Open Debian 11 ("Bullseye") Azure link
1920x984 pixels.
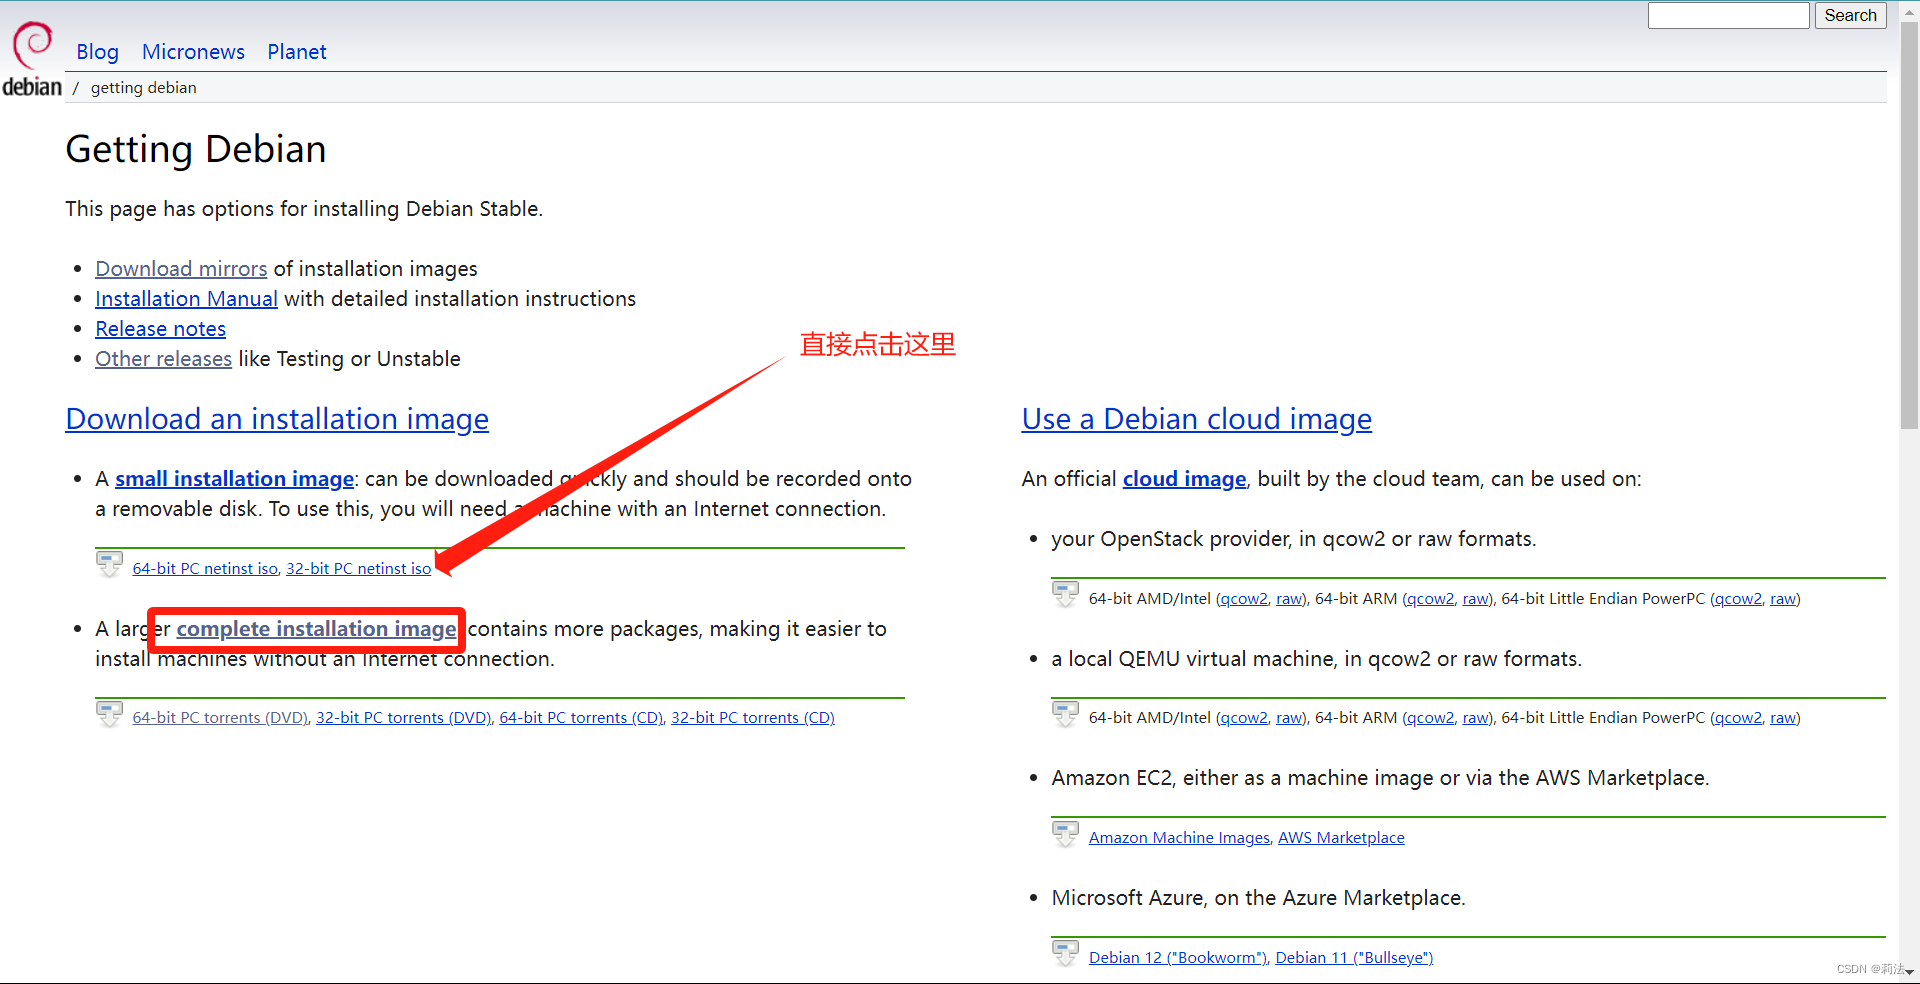(x=1354, y=958)
